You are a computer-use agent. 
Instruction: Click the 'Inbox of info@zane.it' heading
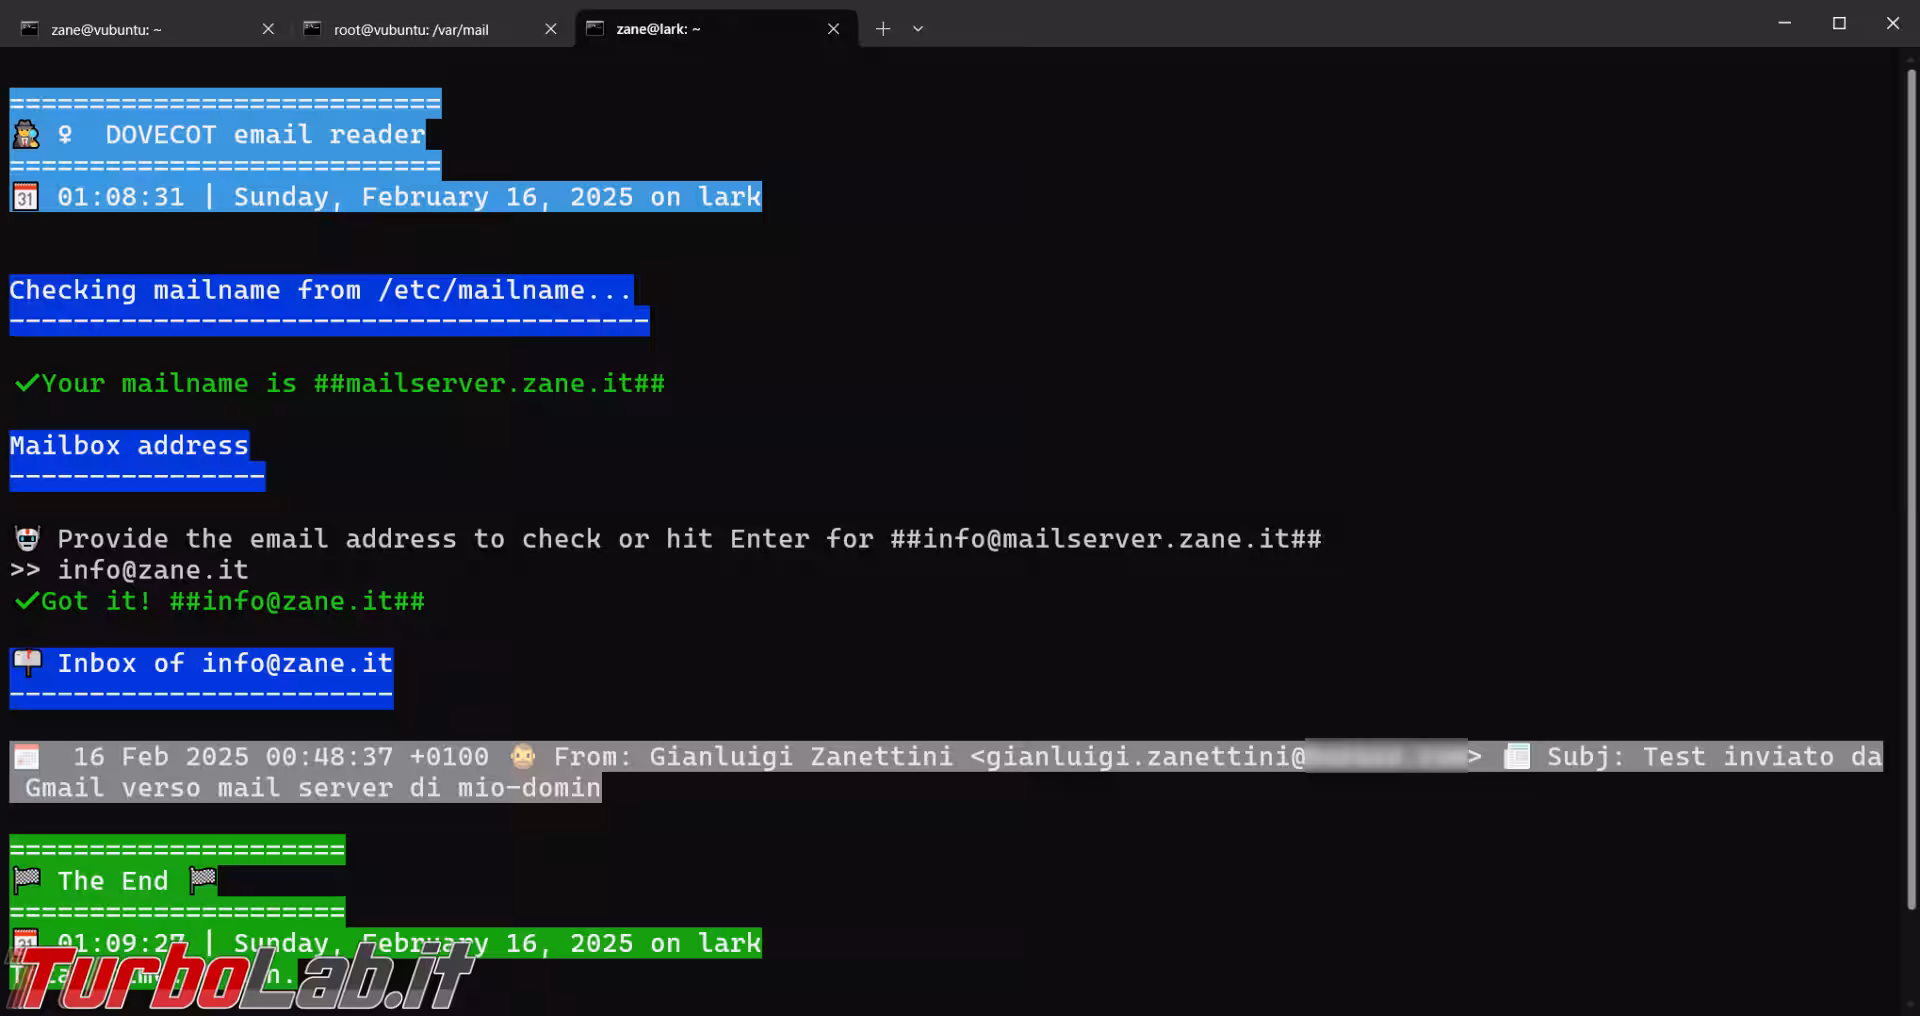225,663
